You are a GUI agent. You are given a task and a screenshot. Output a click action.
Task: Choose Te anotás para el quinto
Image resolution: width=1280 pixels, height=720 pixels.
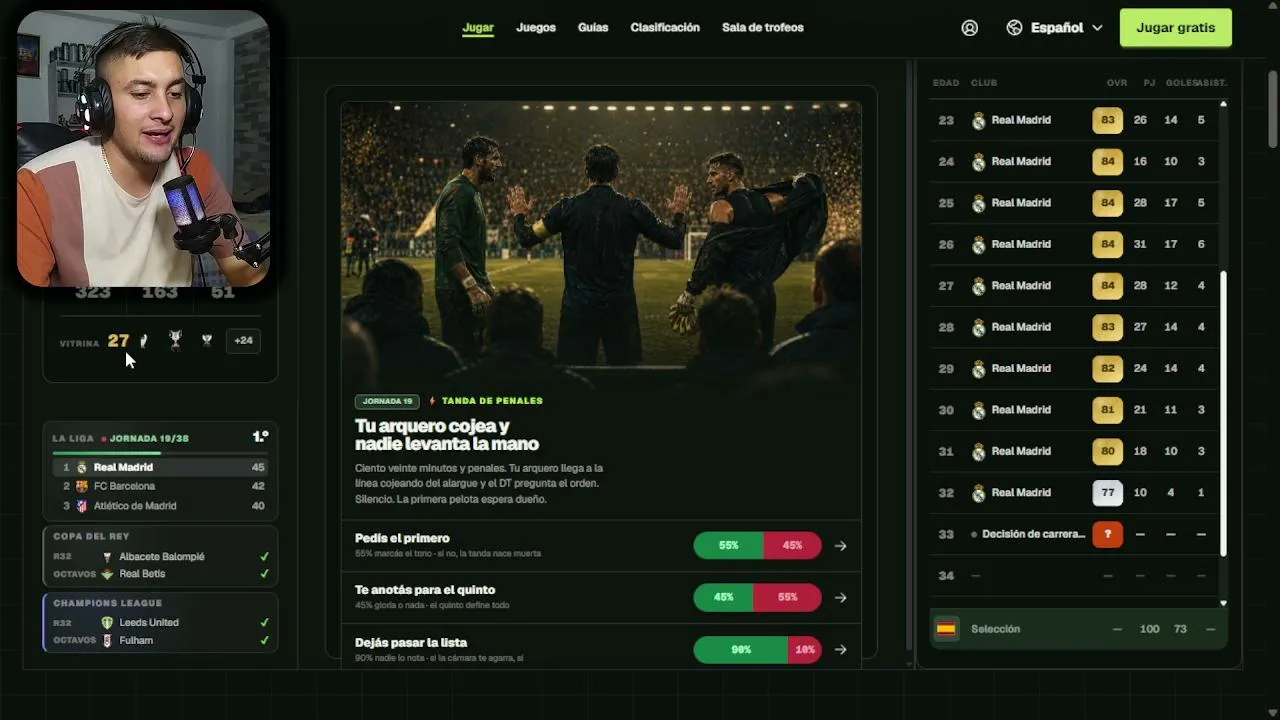point(601,597)
